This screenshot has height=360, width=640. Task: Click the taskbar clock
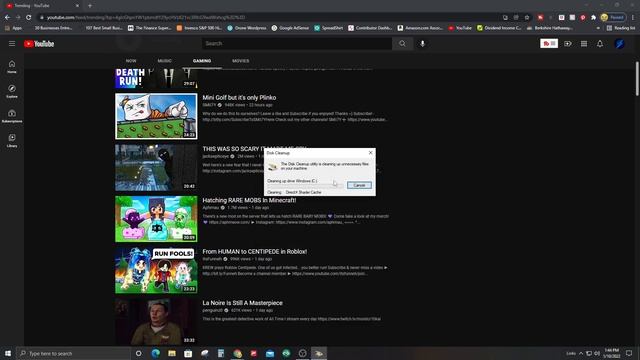click(x=612, y=353)
